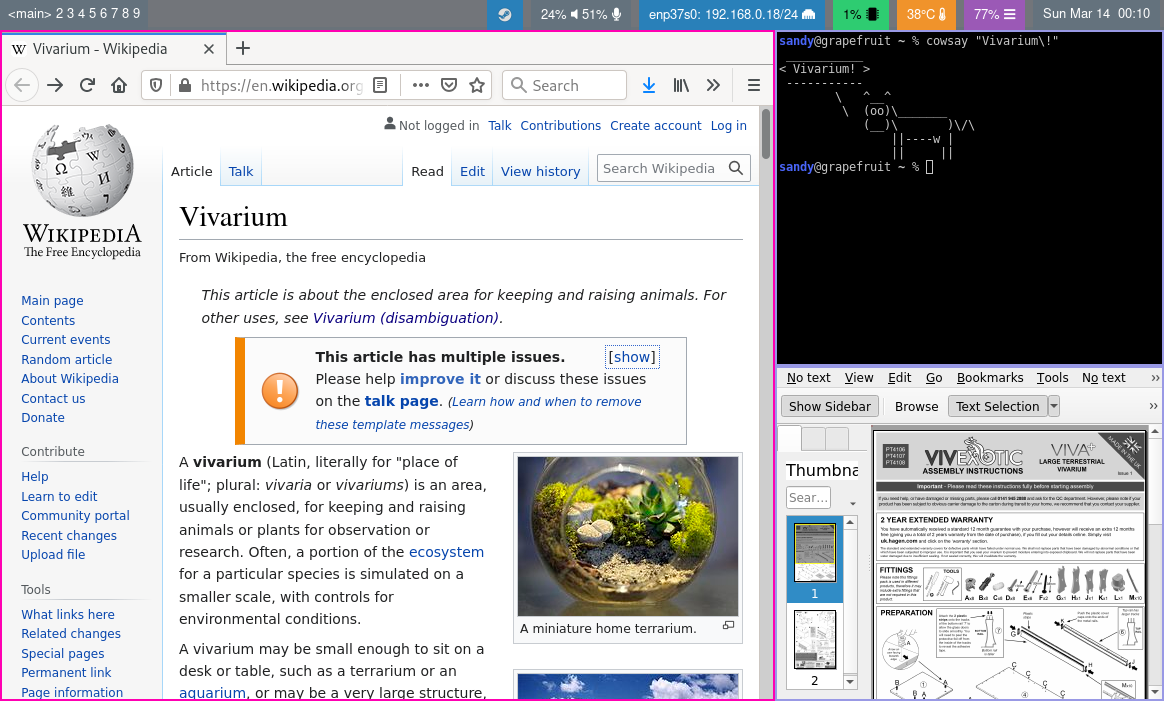The width and height of the screenshot is (1164, 701).
Task: Open the thumbnail search options dropdown arrow
Action: click(x=852, y=503)
